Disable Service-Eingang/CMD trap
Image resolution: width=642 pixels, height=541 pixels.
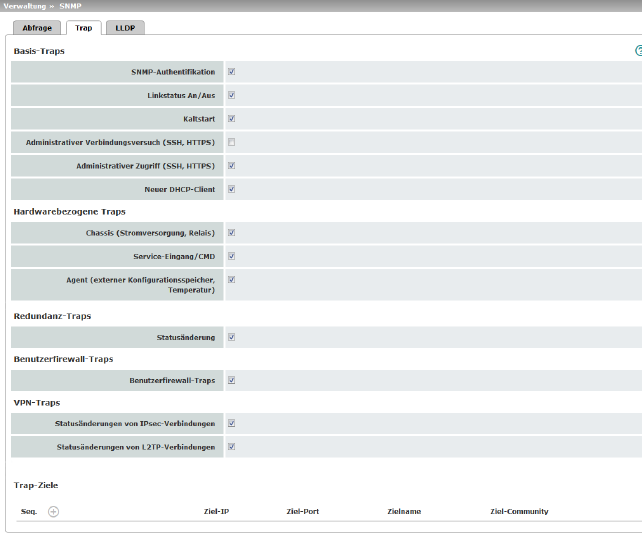231,256
